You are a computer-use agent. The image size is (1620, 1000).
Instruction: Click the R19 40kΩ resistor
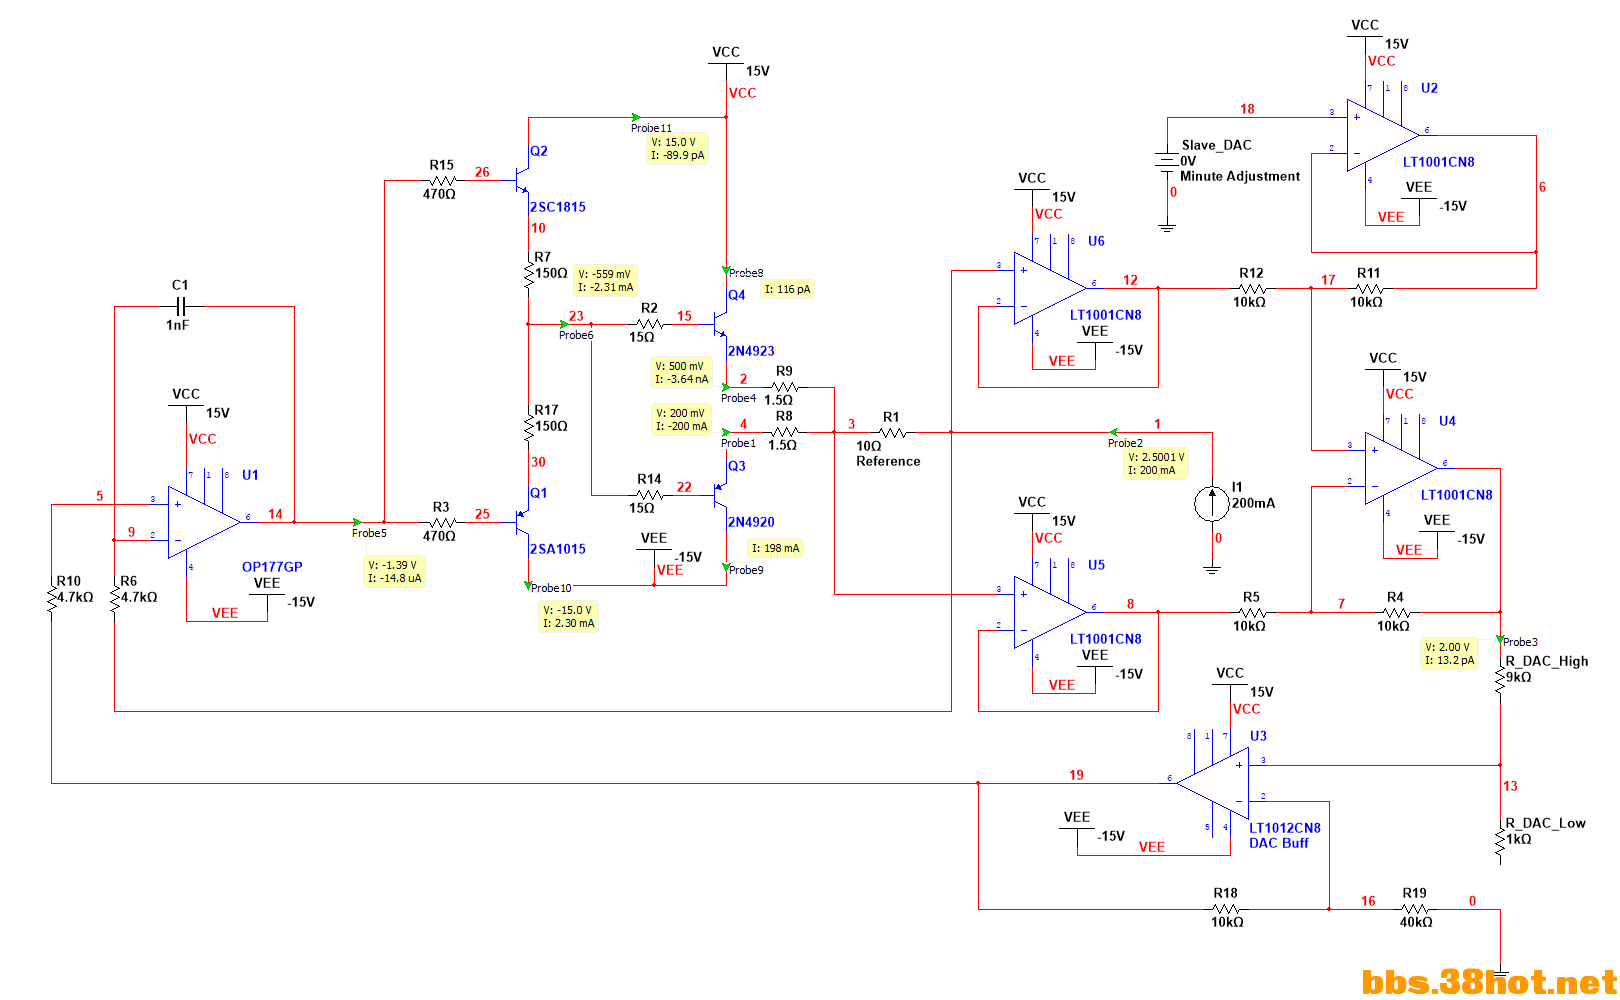click(x=1414, y=909)
